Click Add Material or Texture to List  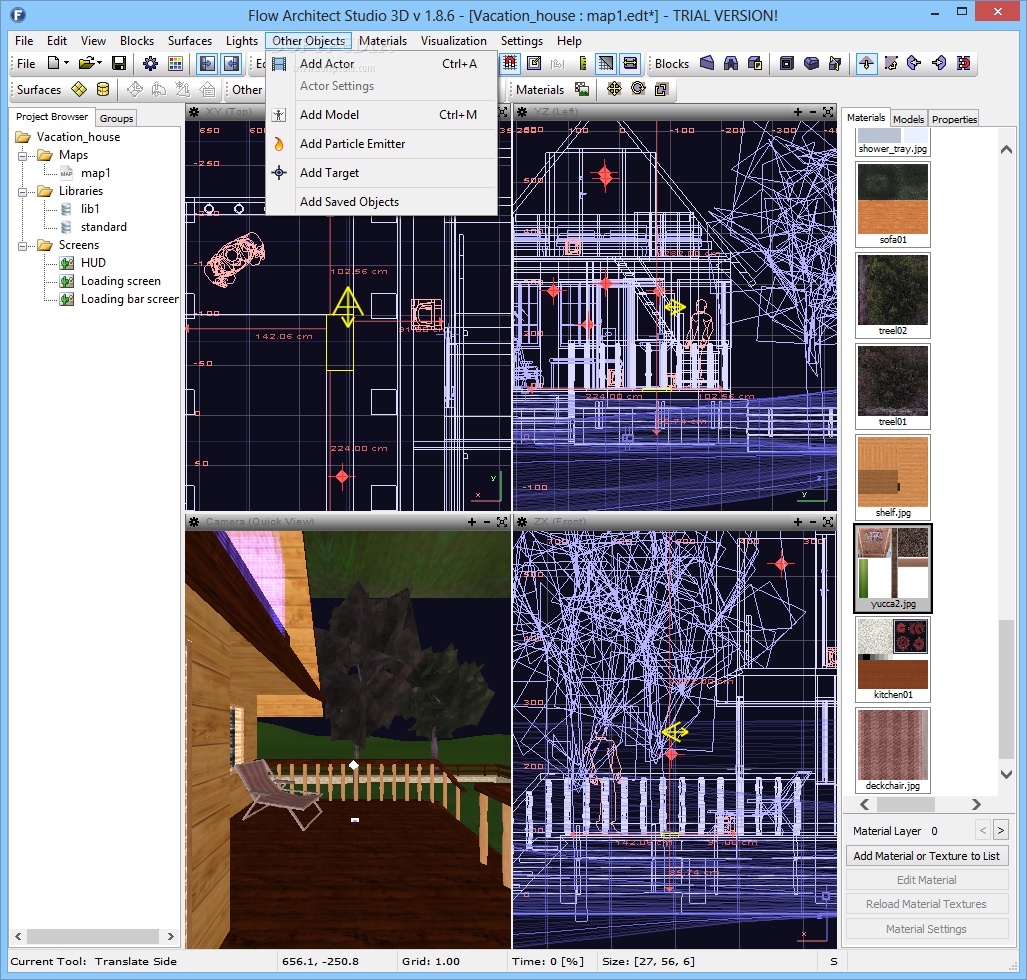926,856
